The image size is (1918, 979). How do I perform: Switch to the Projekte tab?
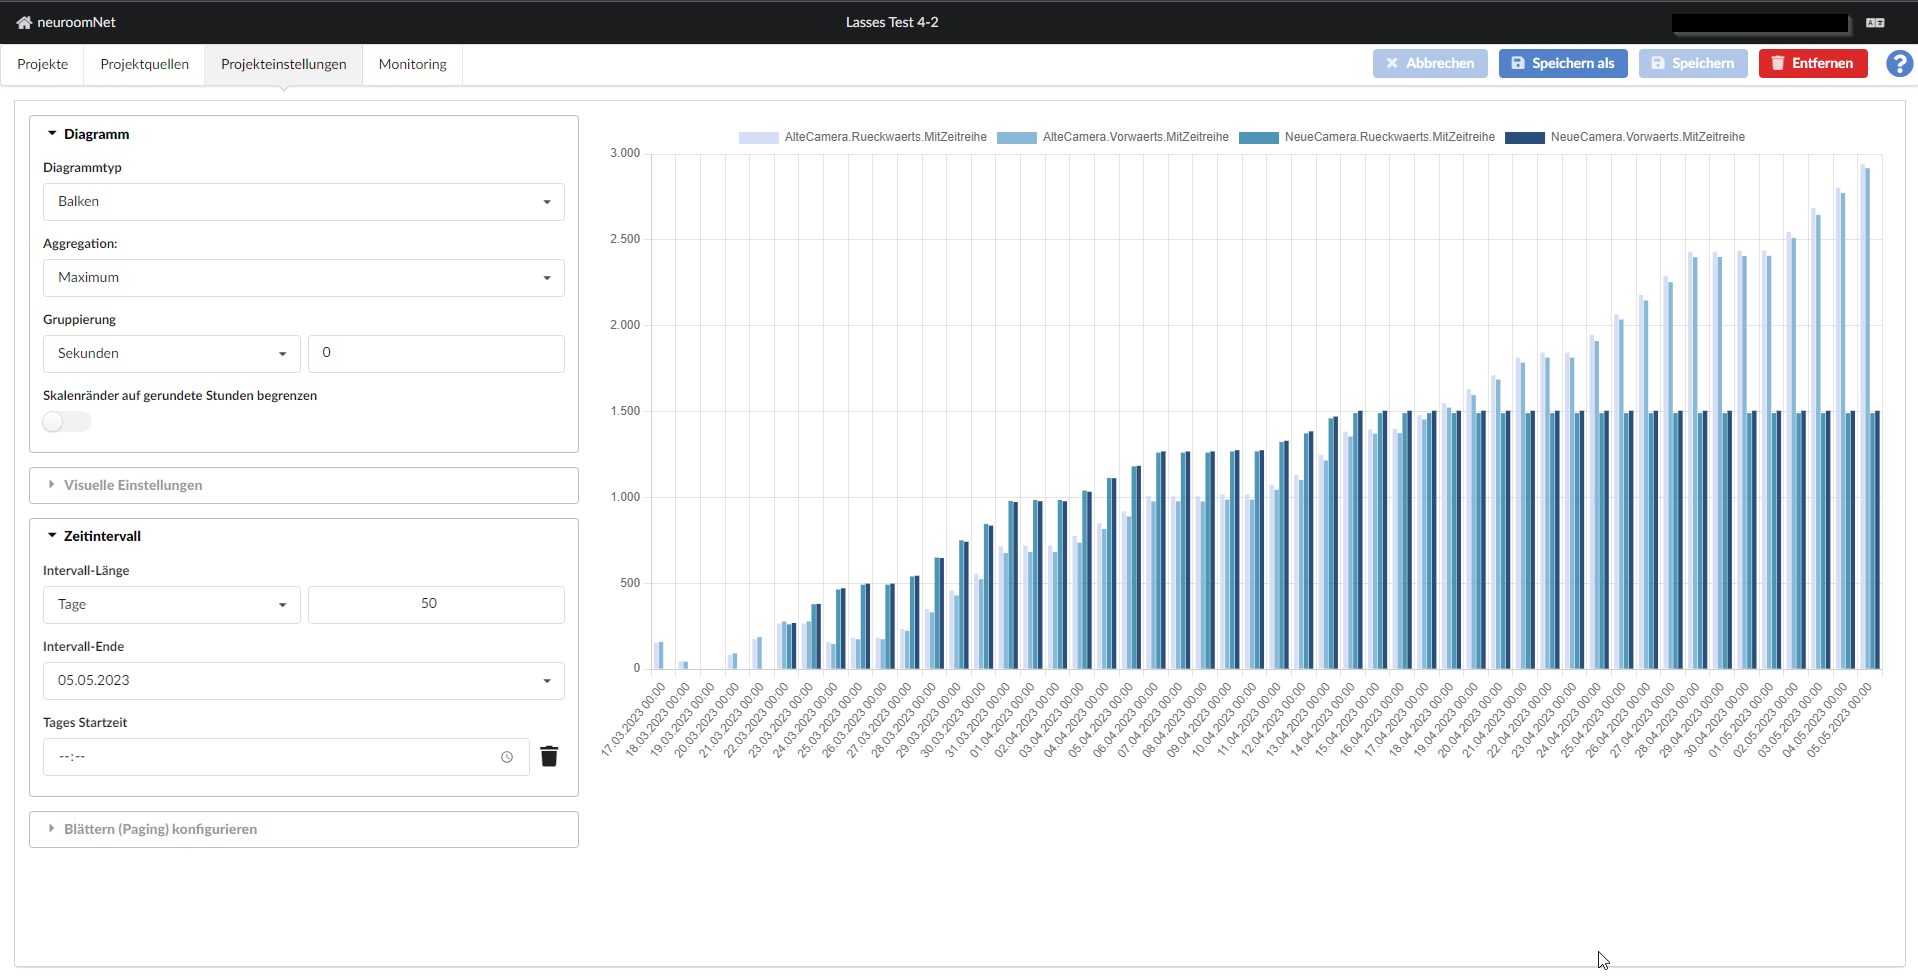(43, 64)
